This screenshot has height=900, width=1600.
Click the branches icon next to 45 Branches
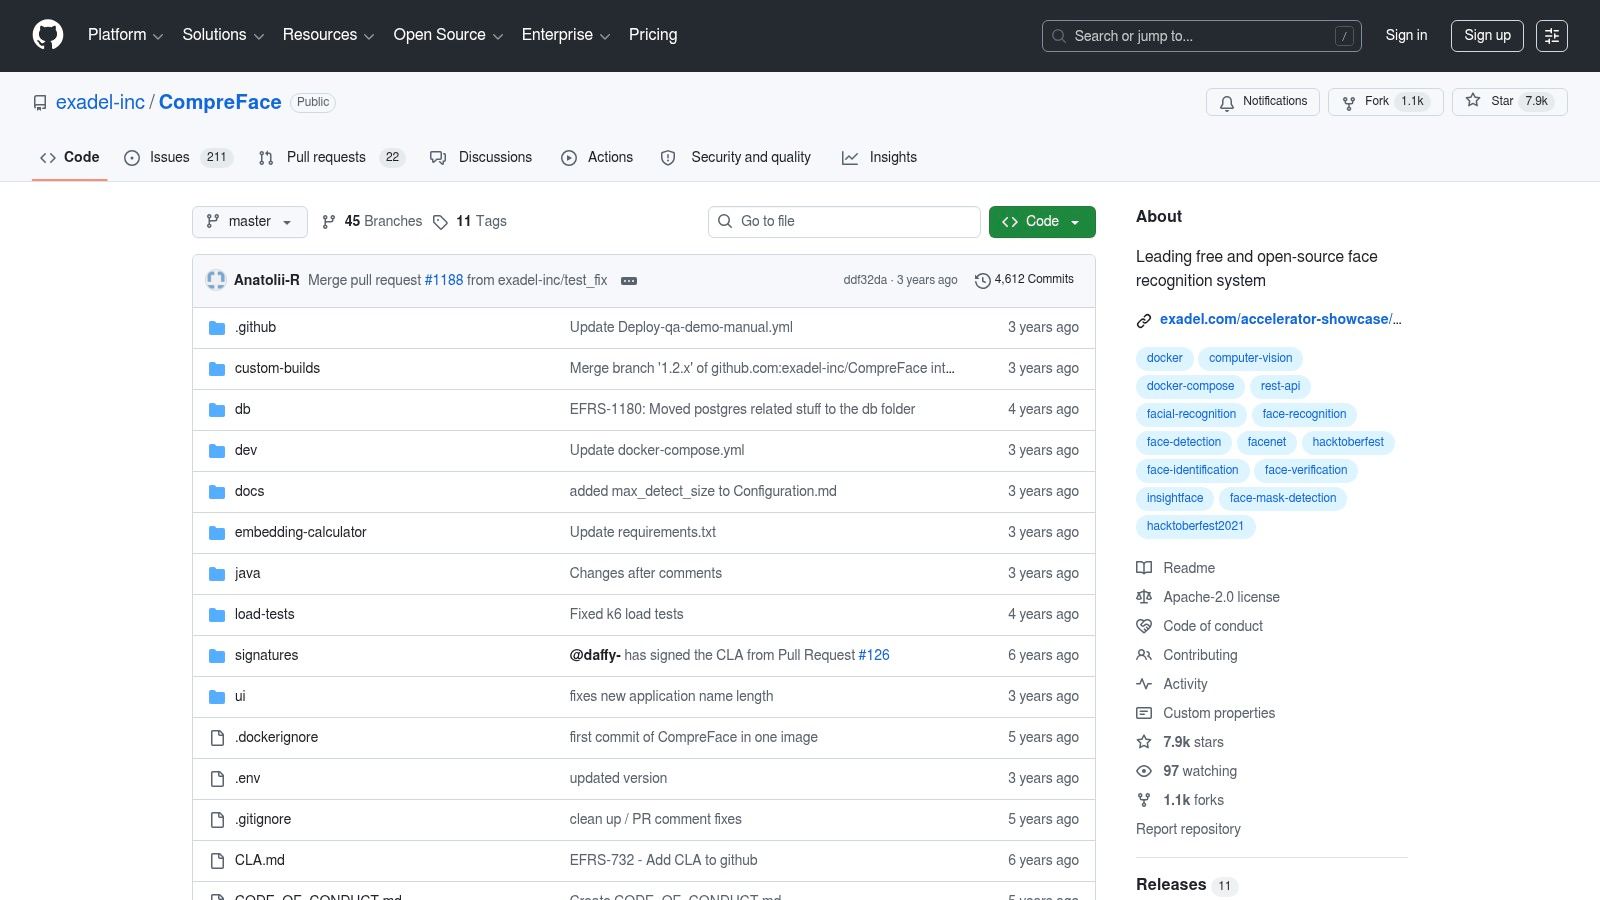[329, 222]
